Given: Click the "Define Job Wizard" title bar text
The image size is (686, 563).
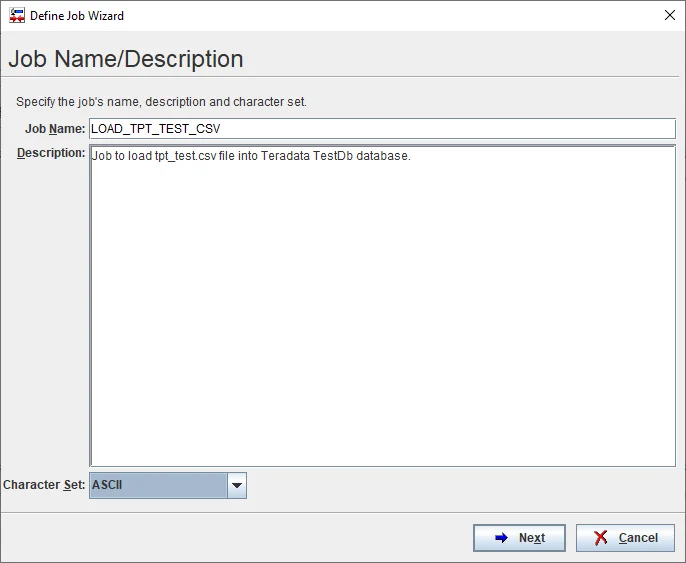Looking at the screenshot, I should [77, 16].
